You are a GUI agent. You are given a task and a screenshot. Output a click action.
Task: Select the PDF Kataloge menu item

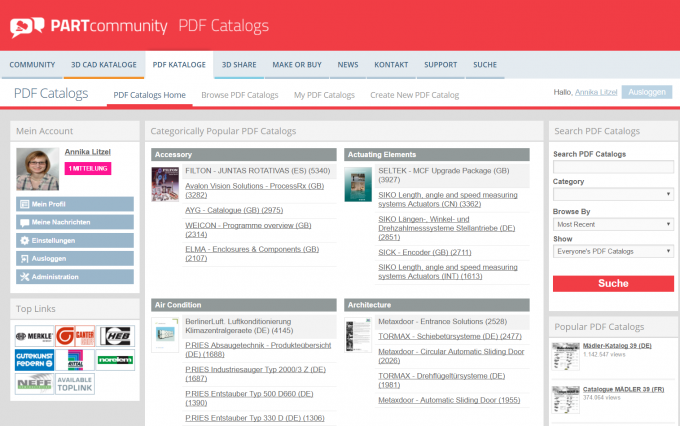179,65
